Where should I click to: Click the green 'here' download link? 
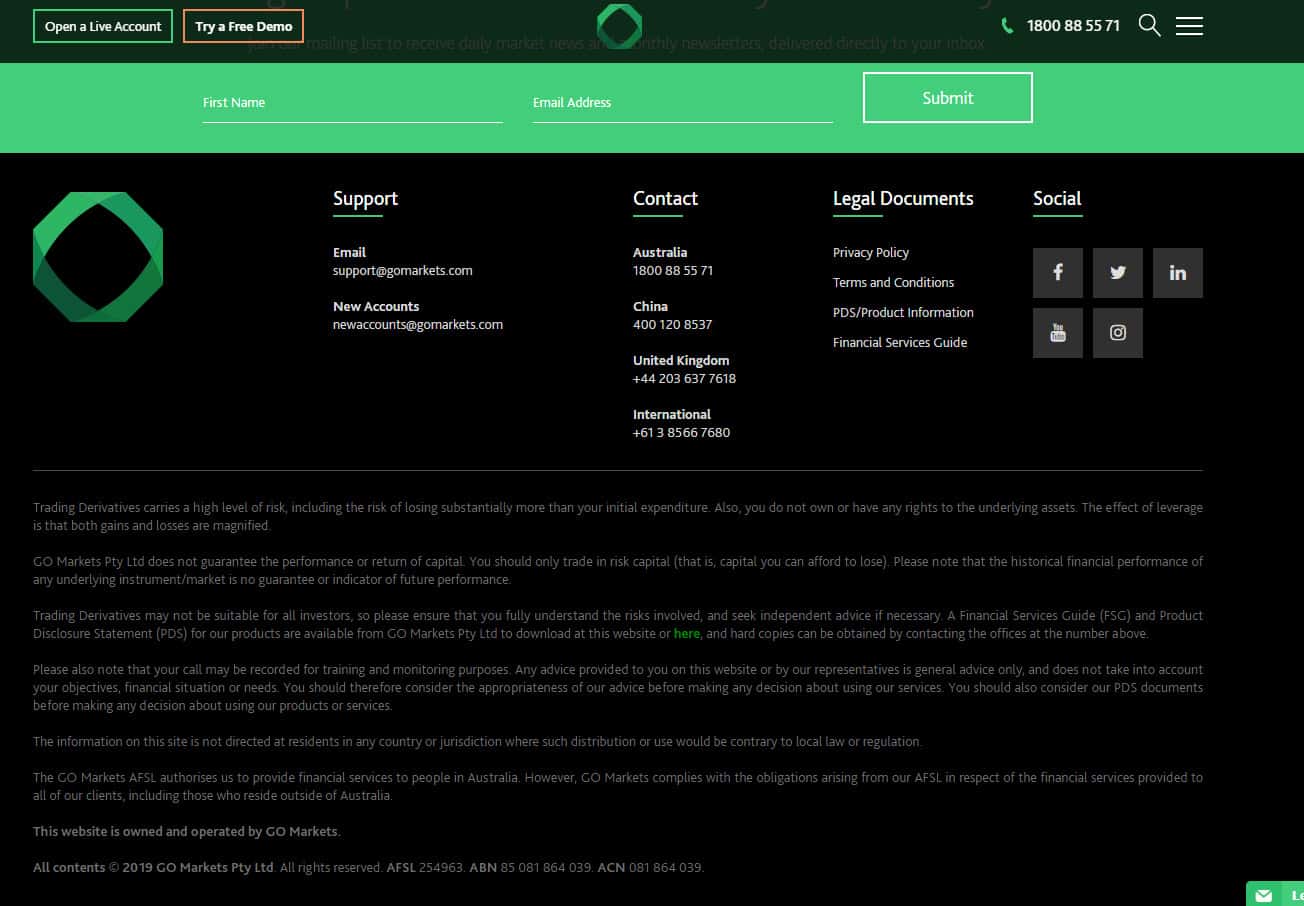pos(687,634)
